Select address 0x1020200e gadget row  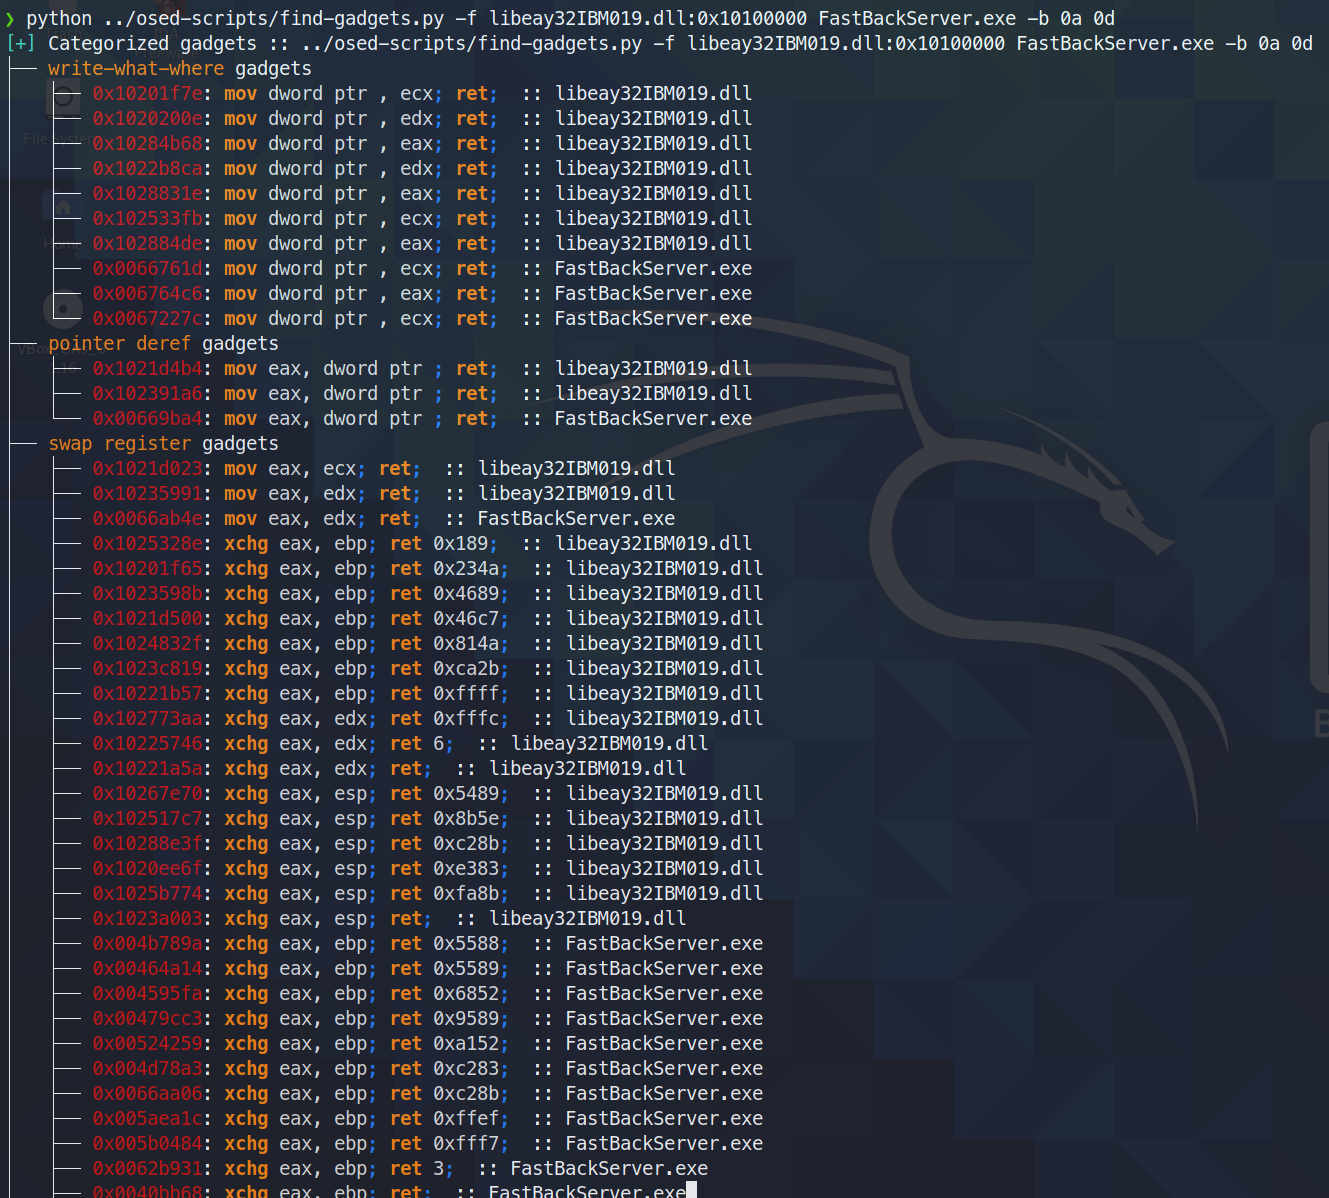[422, 119]
